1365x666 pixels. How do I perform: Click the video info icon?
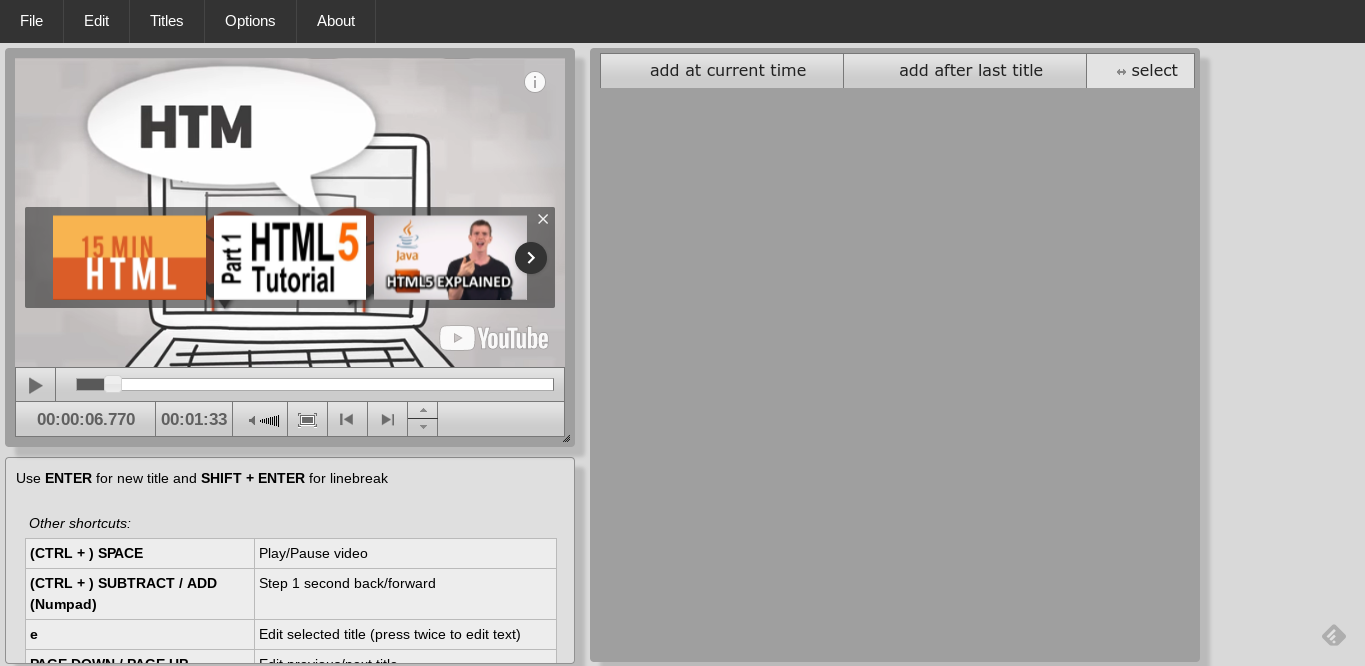click(x=535, y=82)
